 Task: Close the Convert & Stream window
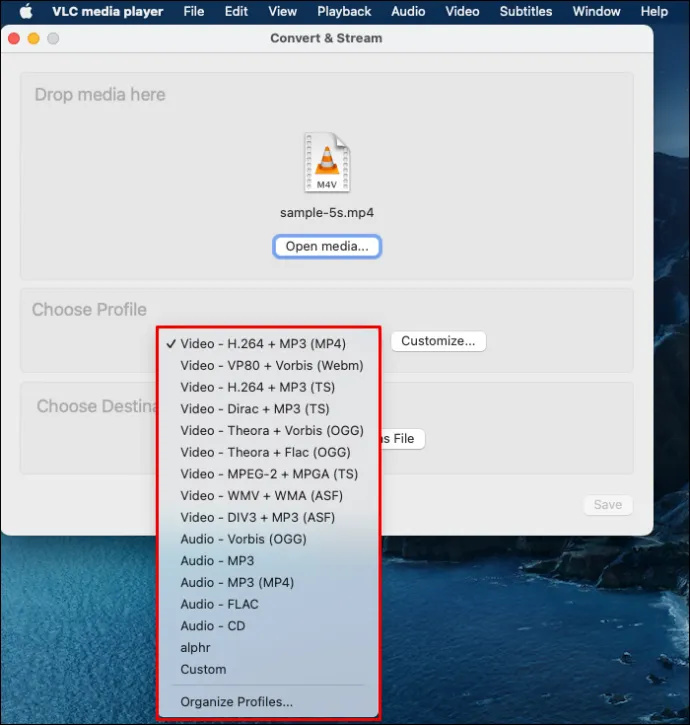pos(14,38)
